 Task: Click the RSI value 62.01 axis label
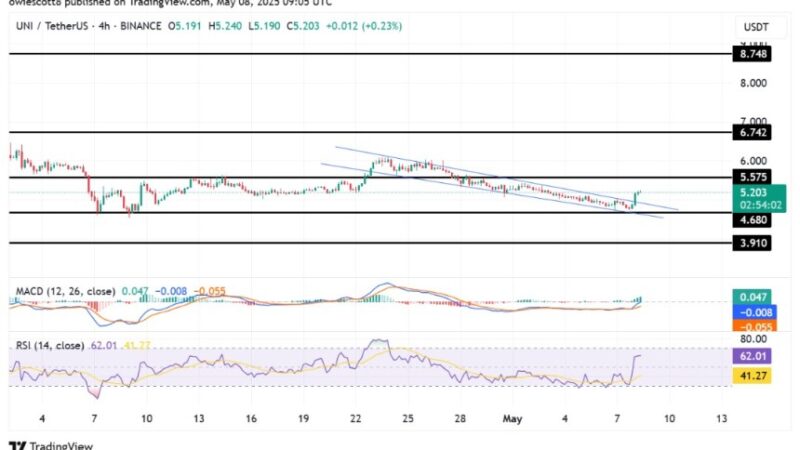click(x=752, y=356)
